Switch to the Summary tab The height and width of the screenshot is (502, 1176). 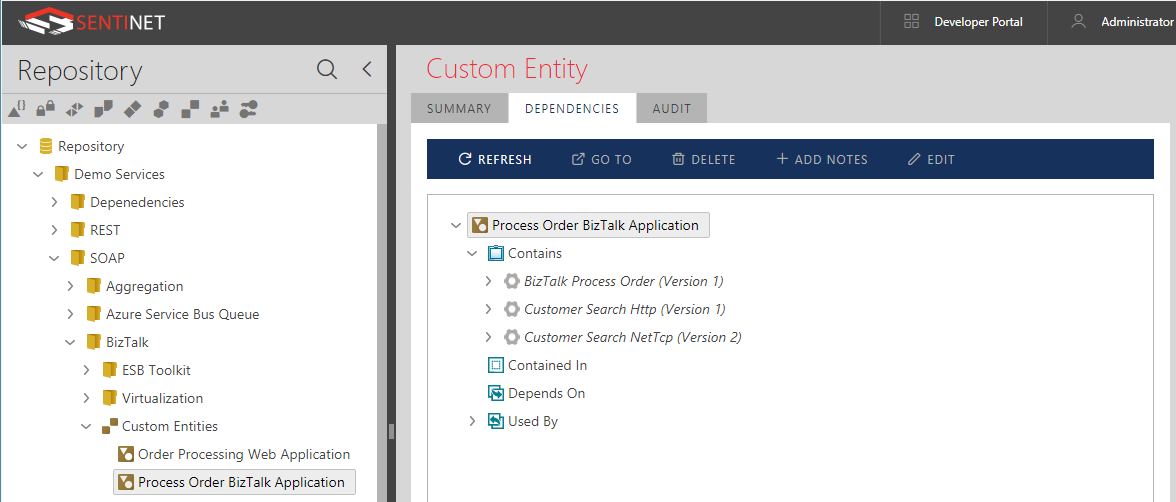pos(459,108)
